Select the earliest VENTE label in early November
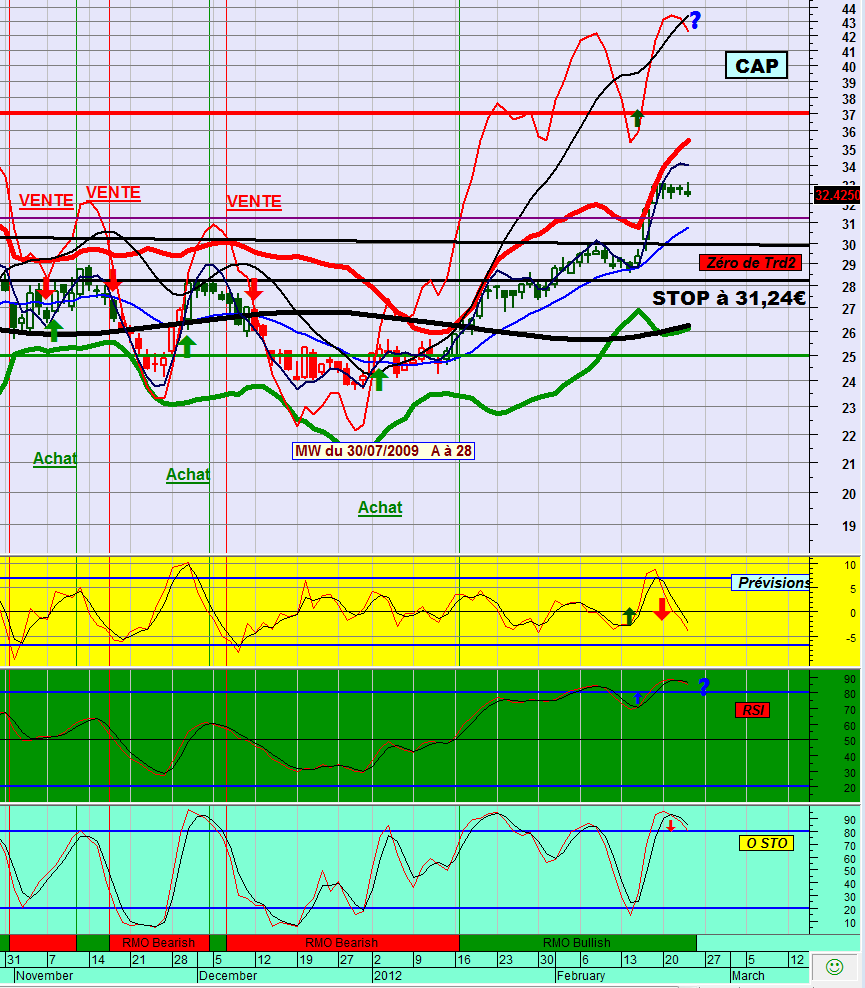 (46, 200)
